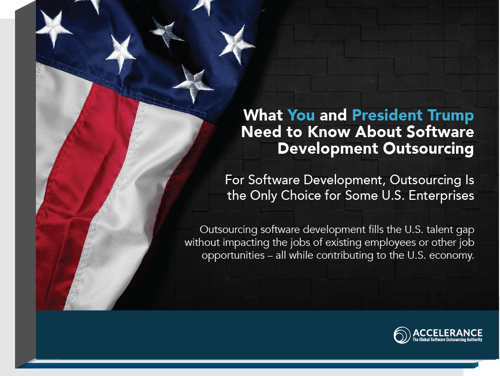Click the ACCELERANCE wordmark text
The image size is (500, 376).
pyautogui.click(x=447, y=333)
